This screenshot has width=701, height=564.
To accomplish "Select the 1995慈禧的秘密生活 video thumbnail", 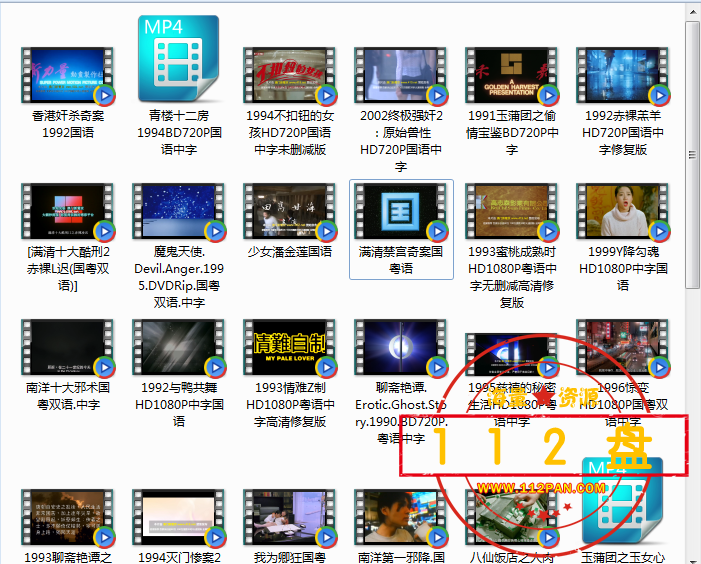I will pyautogui.click(x=511, y=354).
